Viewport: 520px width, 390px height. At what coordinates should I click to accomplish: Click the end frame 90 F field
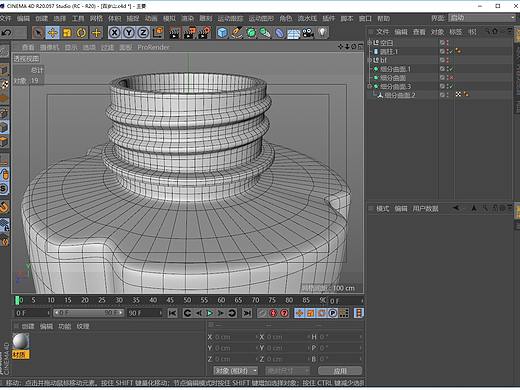[145, 313]
